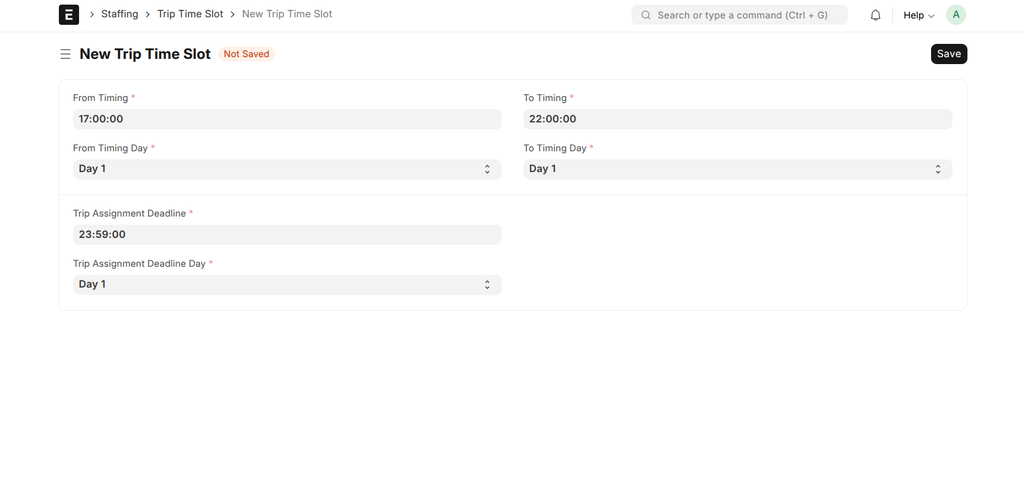Viewport: 1024px width, 481px height.
Task: Click the first breadcrumb chevron separator
Action: click(92, 15)
